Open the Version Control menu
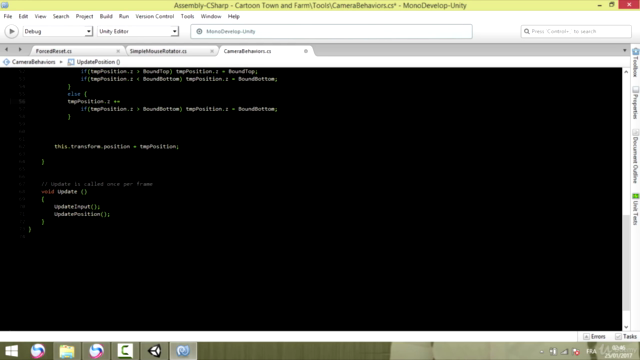 155,16
